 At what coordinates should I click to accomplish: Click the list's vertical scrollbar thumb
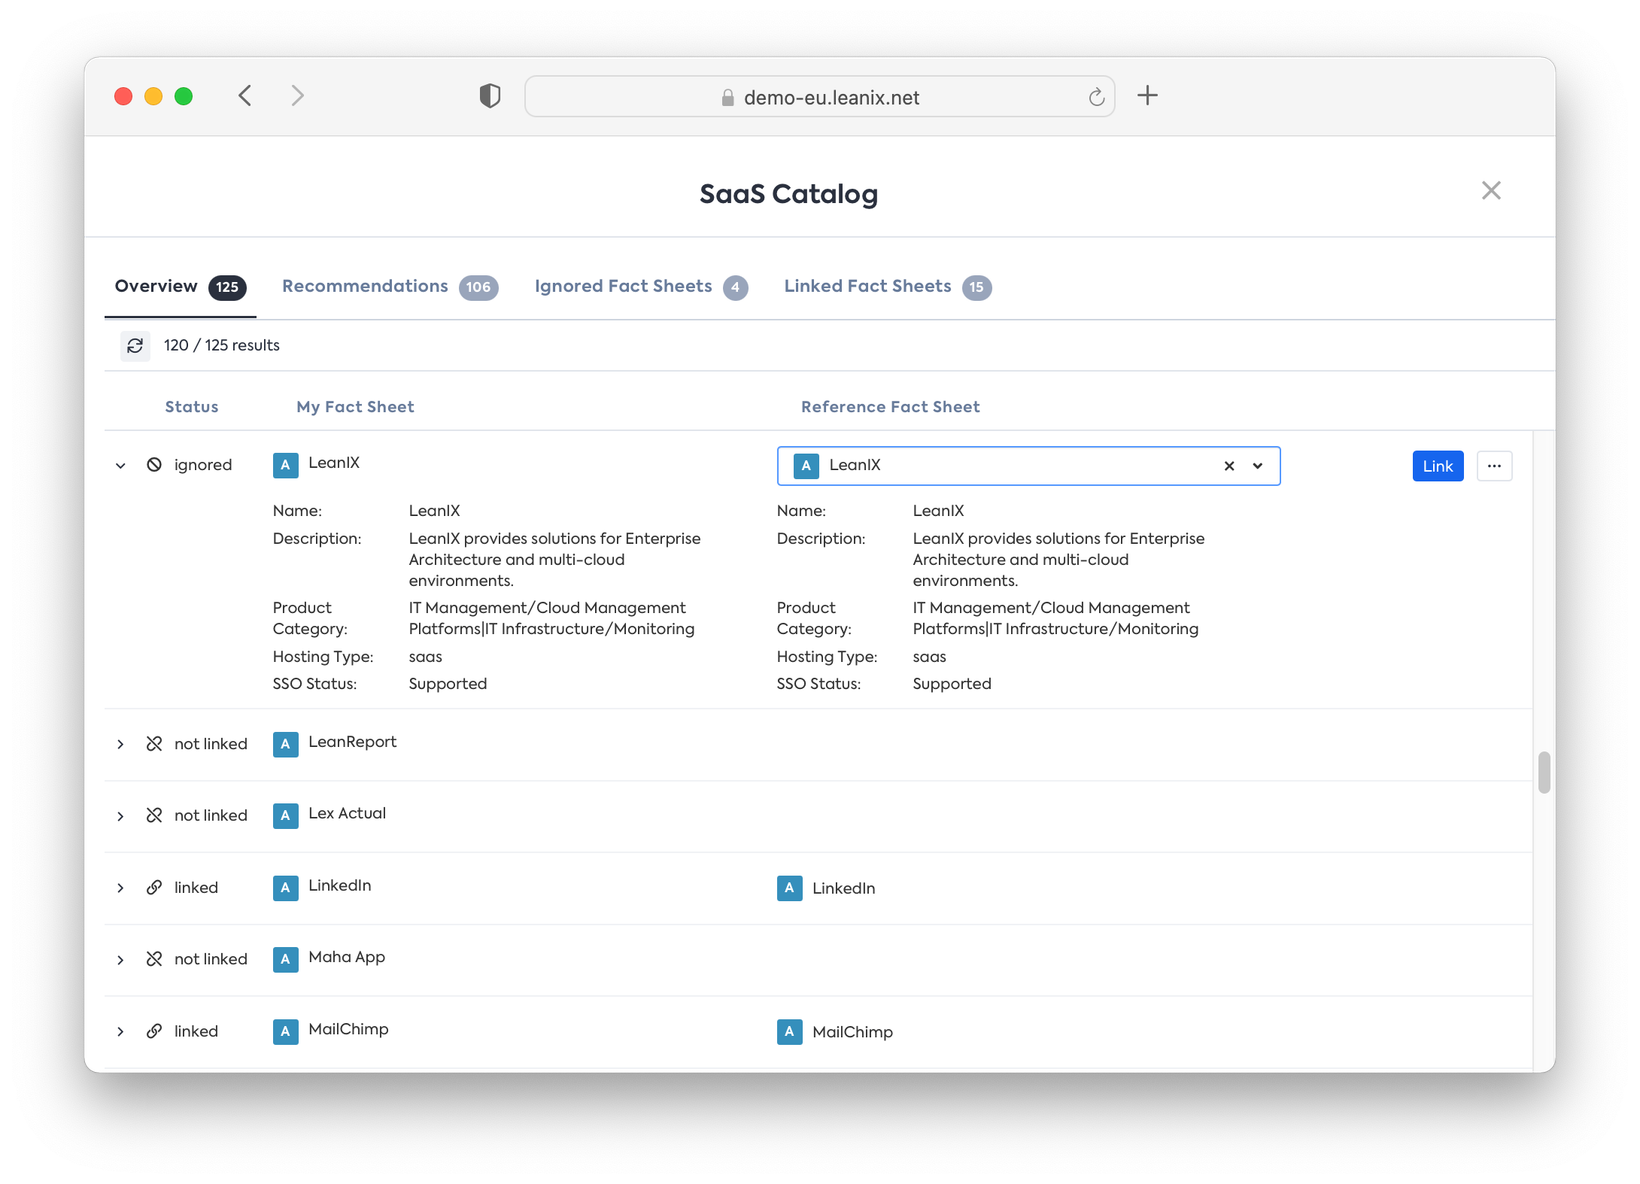point(1544,772)
